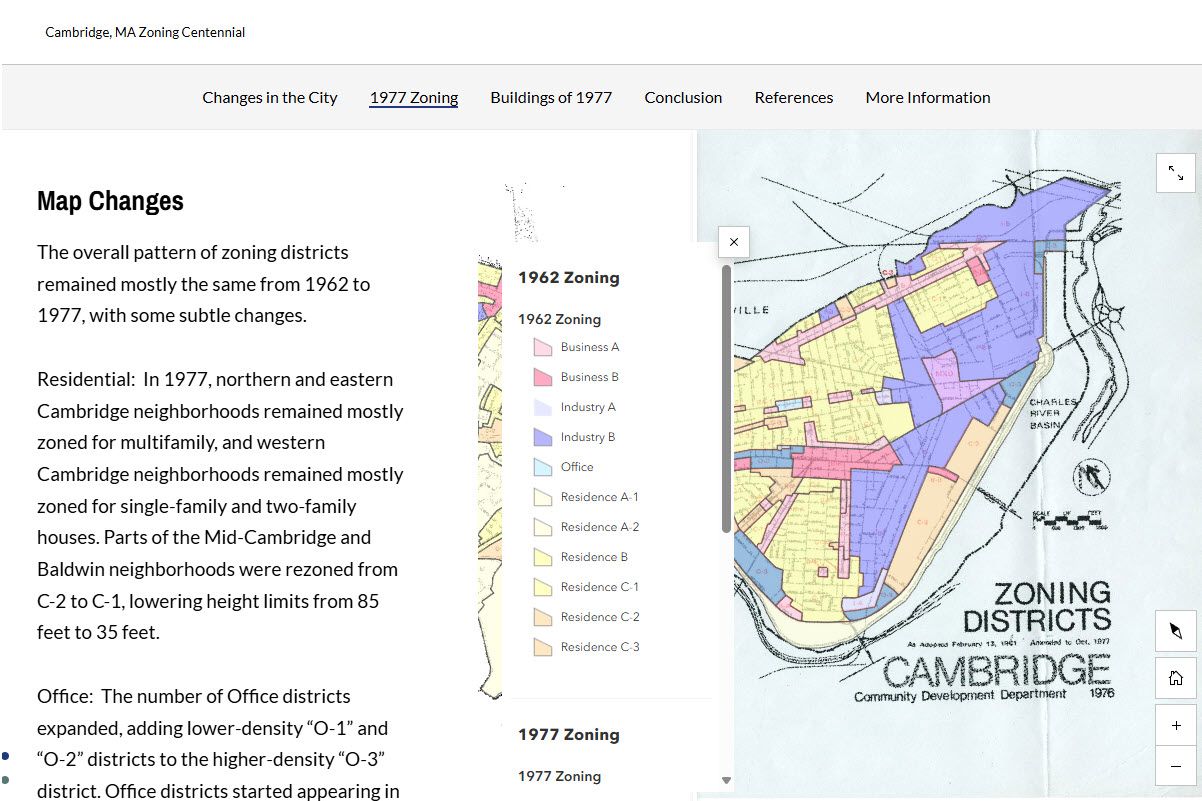Click the legend panel scrollbar thumb
Image resolution: width=1202 pixels, height=801 pixels.
(x=726, y=398)
